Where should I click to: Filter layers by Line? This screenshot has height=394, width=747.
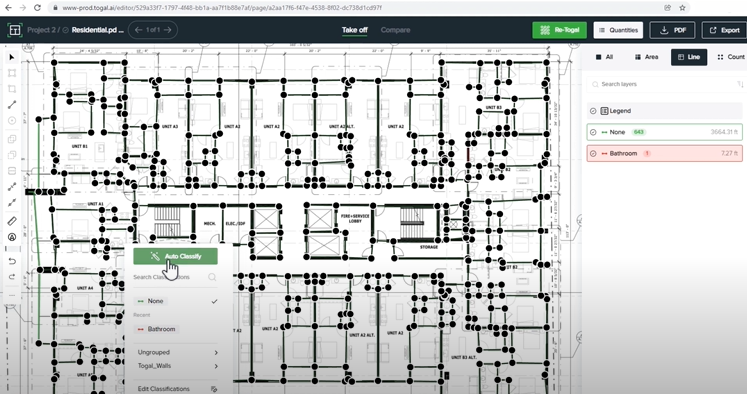689,57
